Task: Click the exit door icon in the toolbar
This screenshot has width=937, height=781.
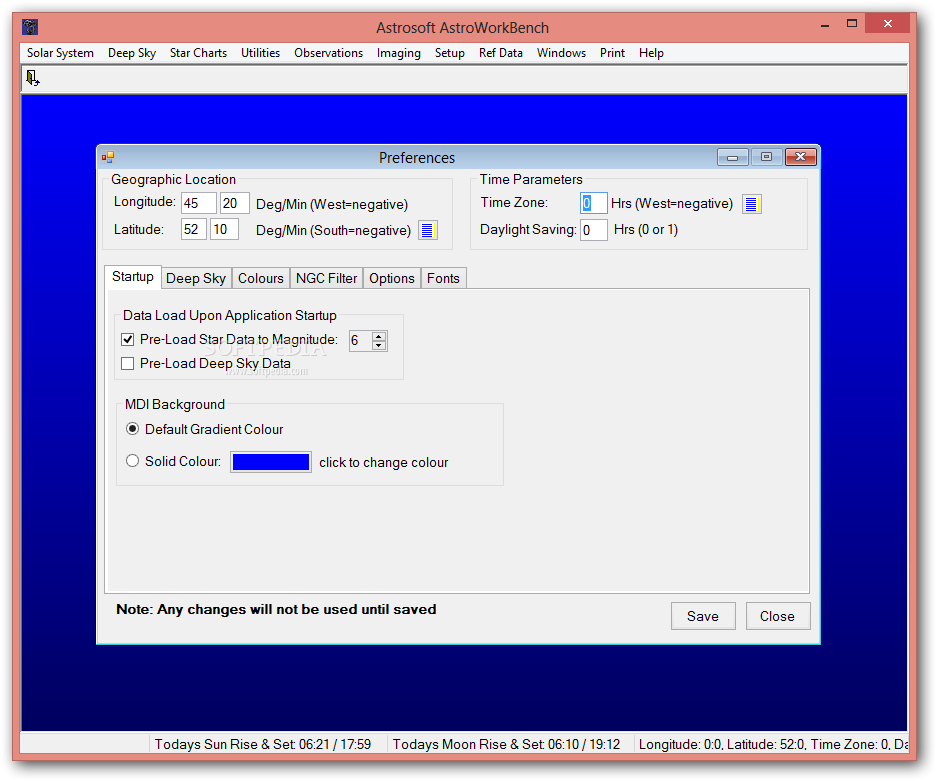Action: click(x=32, y=78)
